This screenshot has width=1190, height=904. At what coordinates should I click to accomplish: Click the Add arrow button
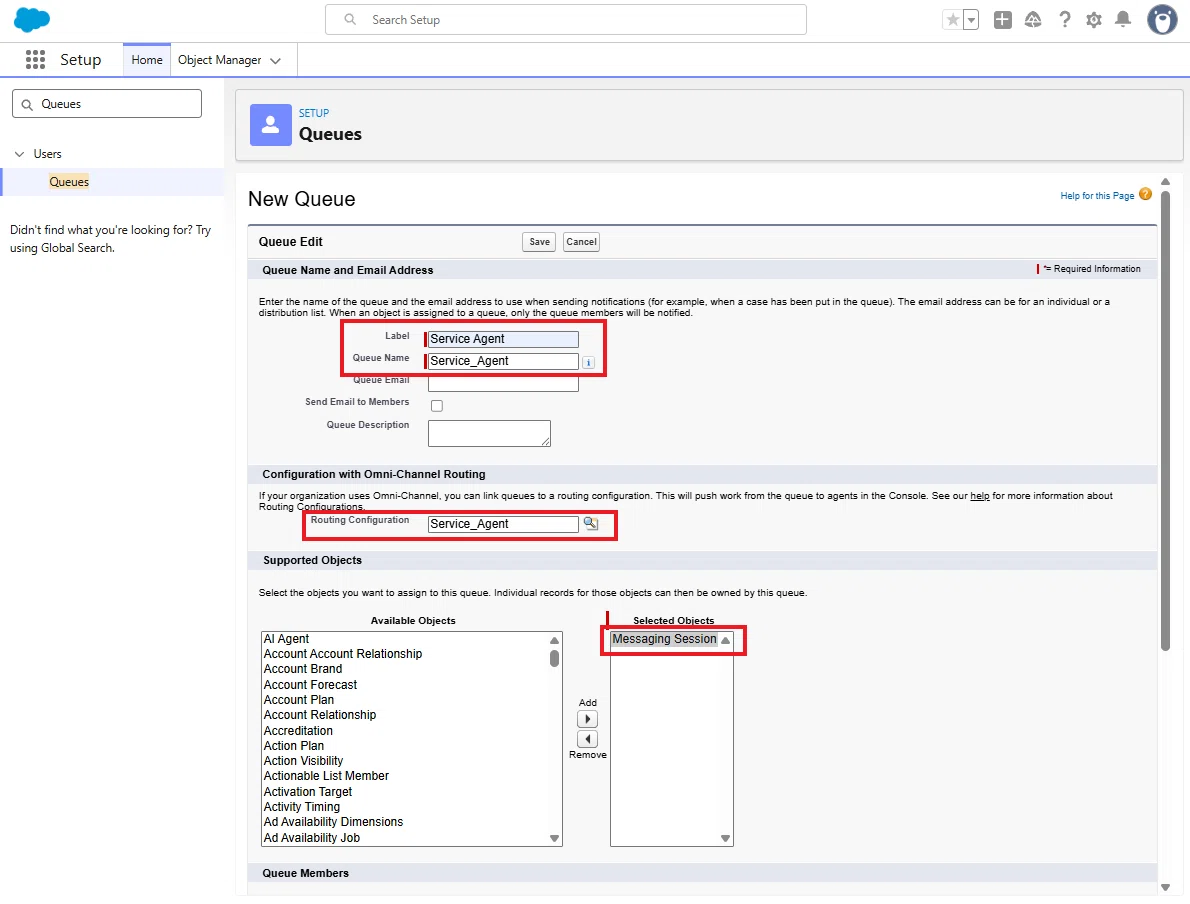point(587,719)
